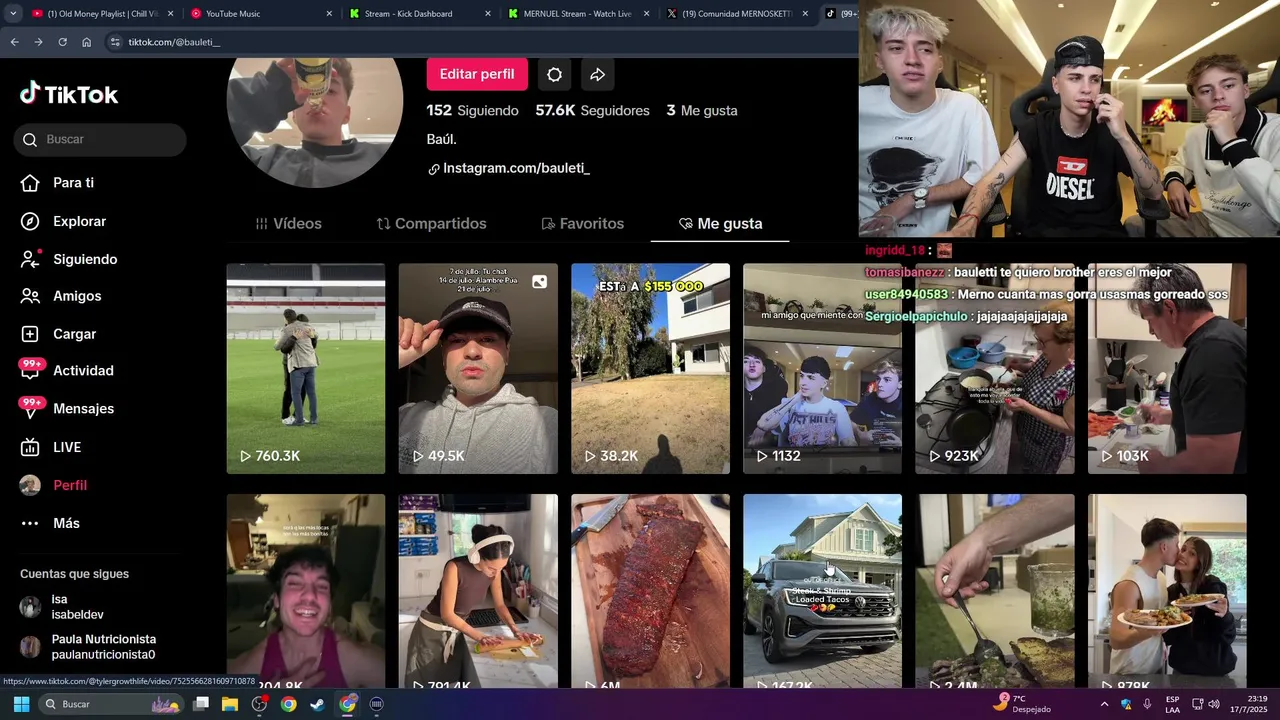
Task: Click the Windows taskbar Buscar search box
Action: tap(110, 704)
